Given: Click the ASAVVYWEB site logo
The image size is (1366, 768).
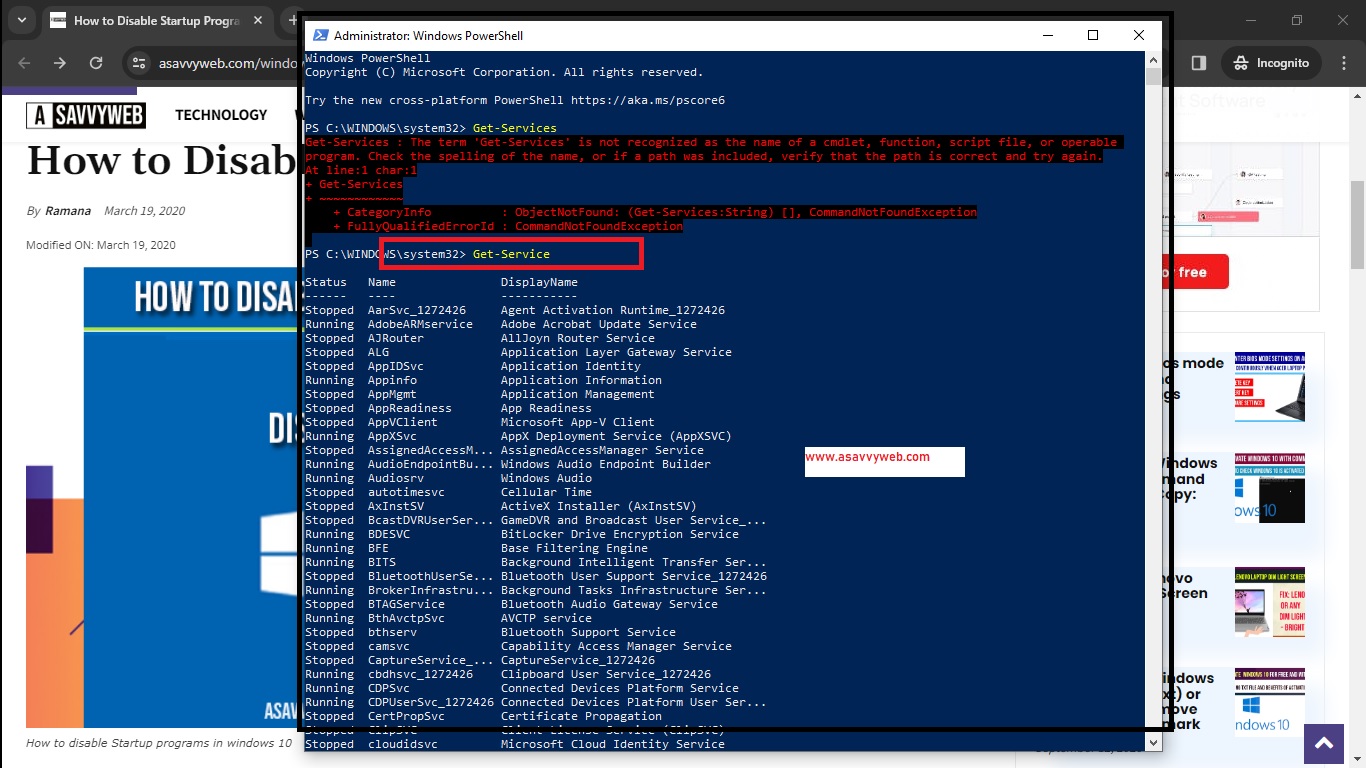Looking at the screenshot, I should (x=86, y=115).
